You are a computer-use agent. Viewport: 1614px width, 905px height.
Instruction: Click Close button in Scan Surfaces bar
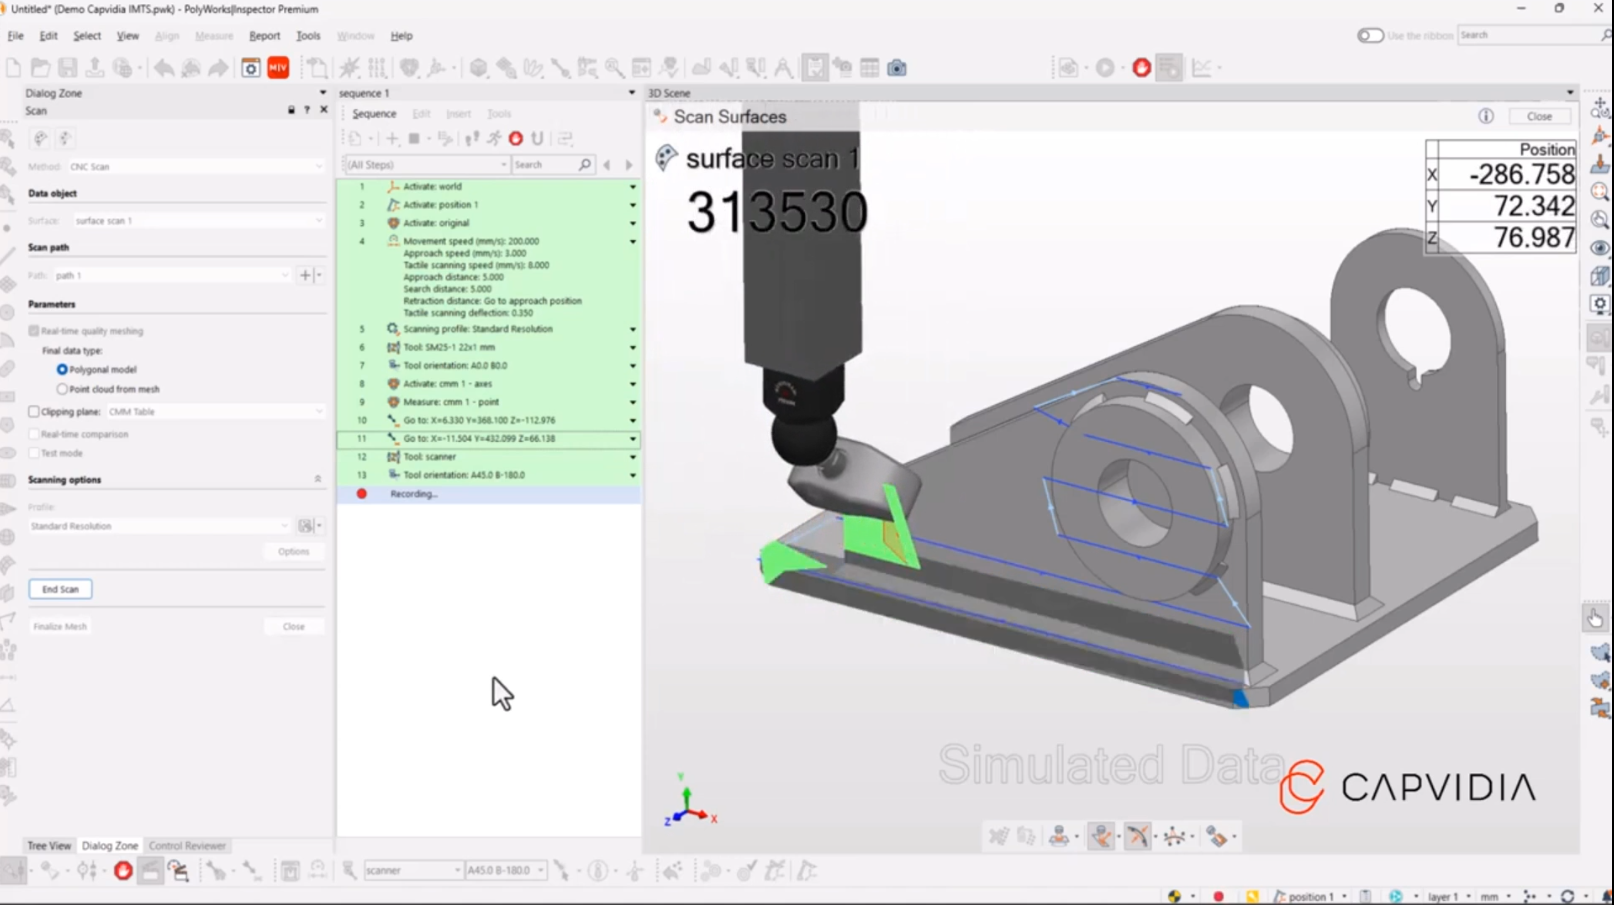point(1539,116)
